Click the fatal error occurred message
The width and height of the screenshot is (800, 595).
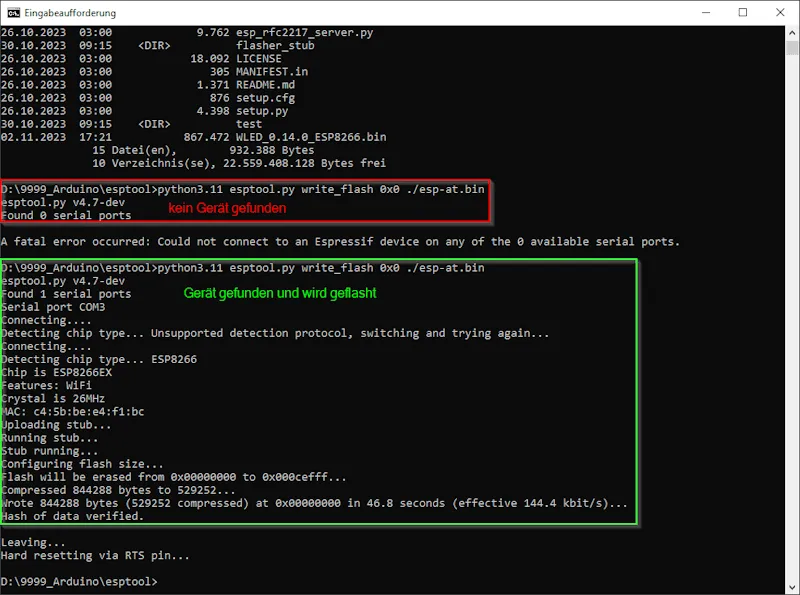point(340,242)
